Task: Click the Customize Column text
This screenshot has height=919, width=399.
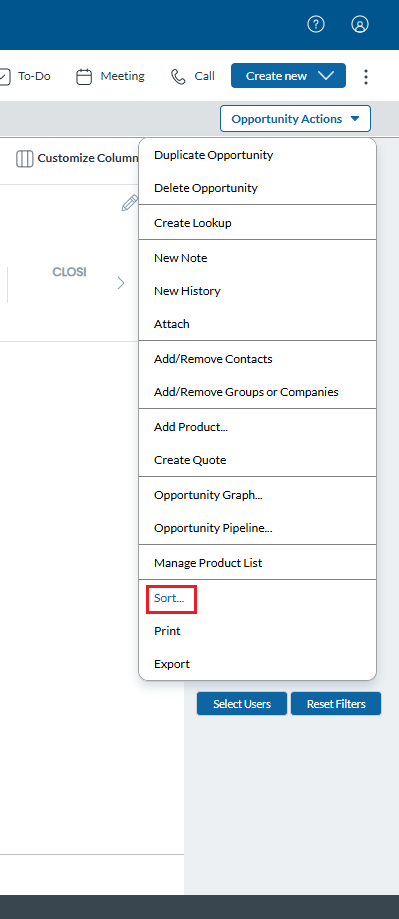Action: click(x=88, y=158)
